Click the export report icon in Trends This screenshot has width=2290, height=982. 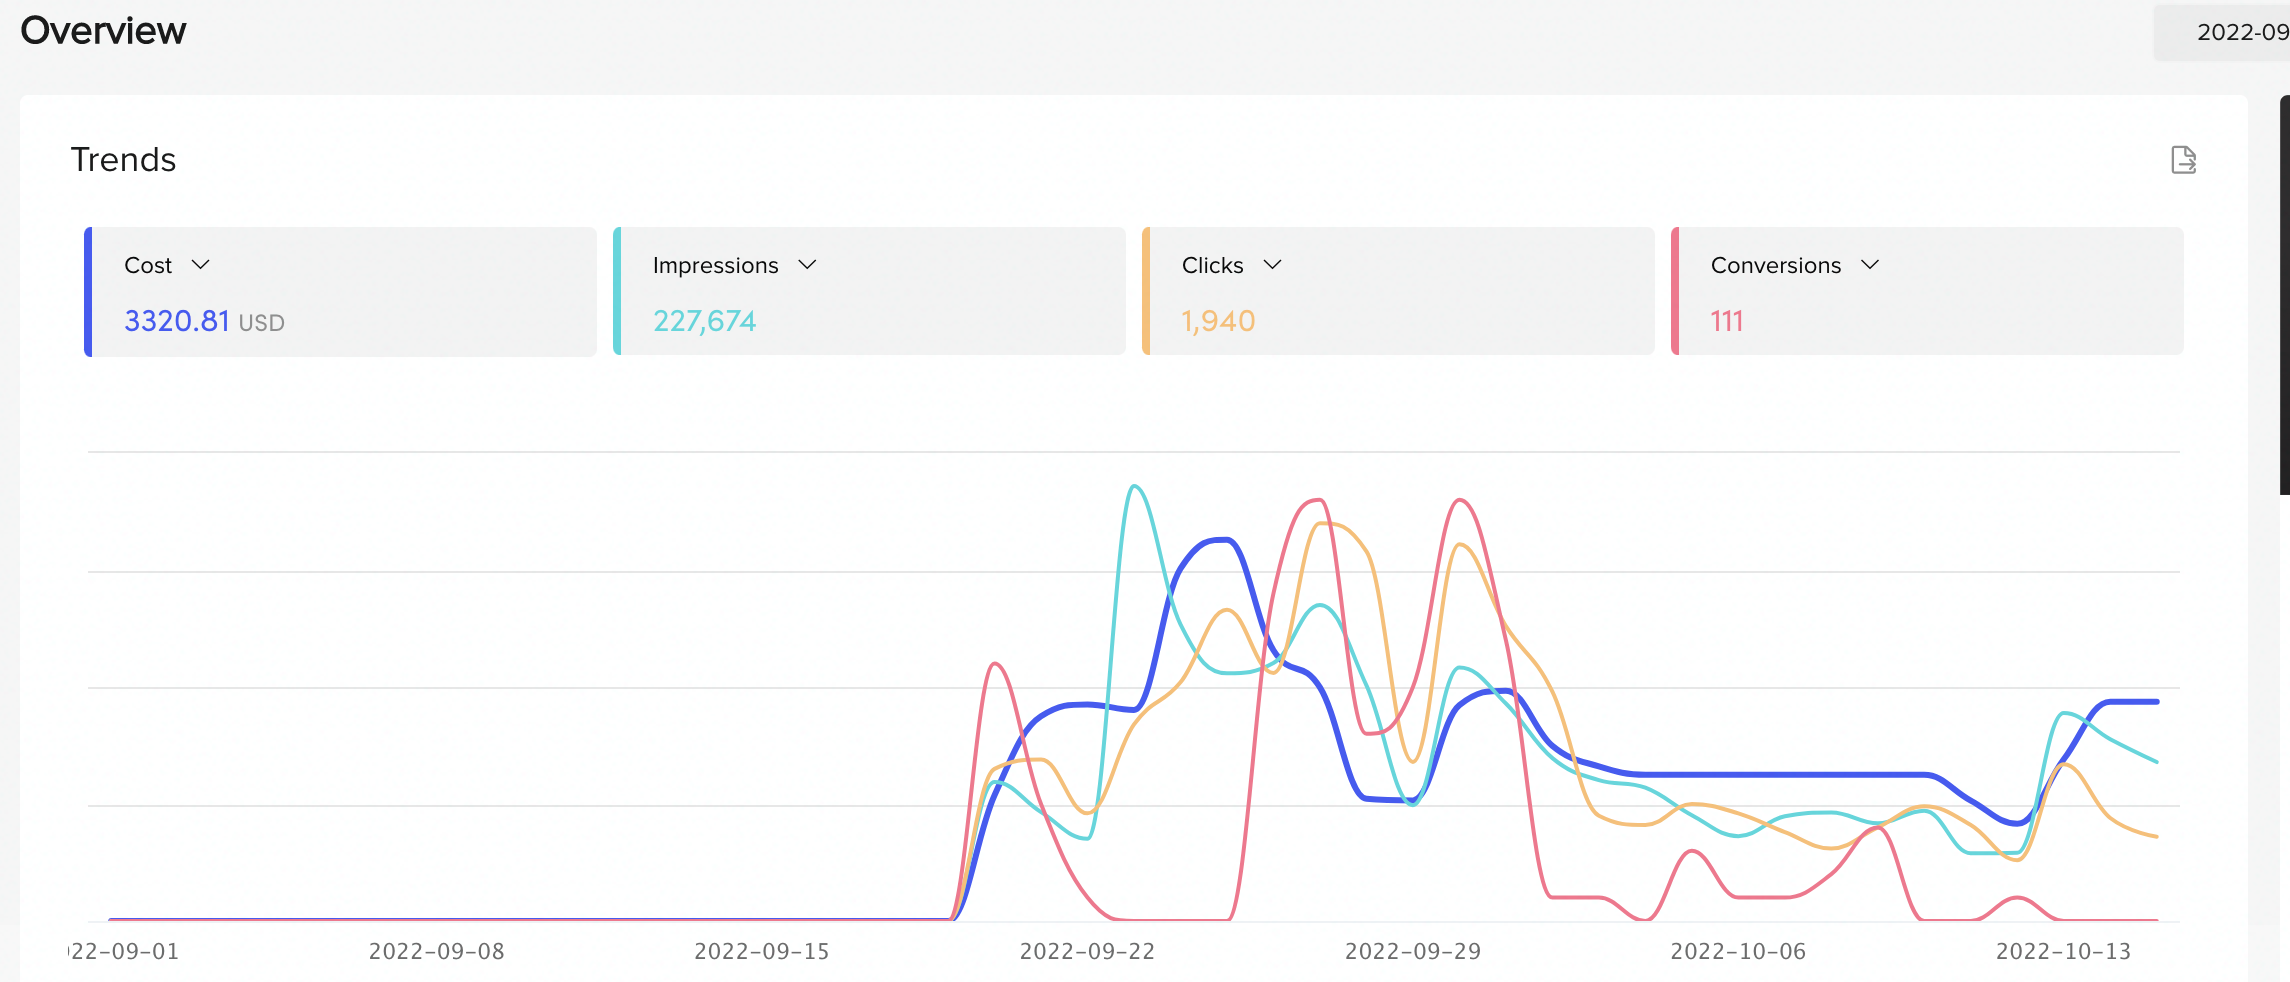coord(2183,160)
